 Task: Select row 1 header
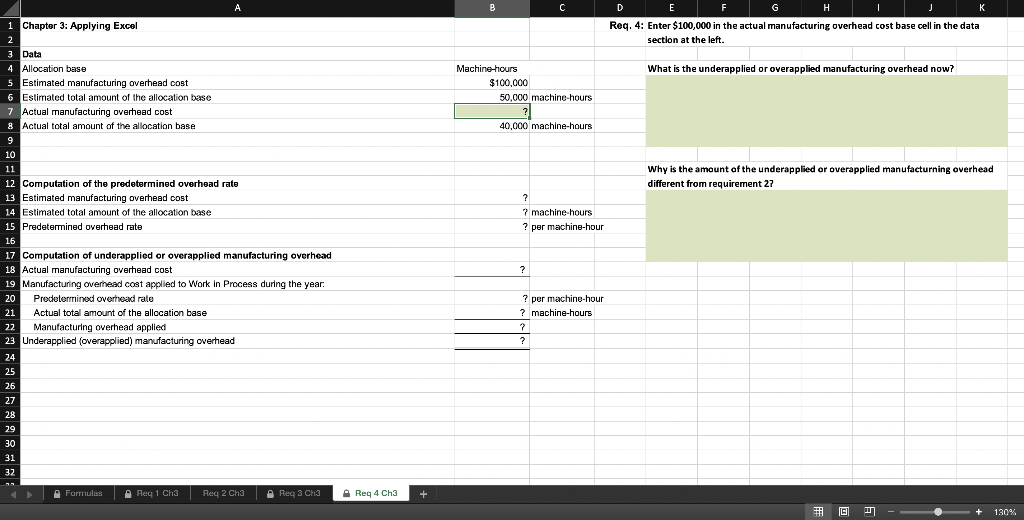point(10,25)
